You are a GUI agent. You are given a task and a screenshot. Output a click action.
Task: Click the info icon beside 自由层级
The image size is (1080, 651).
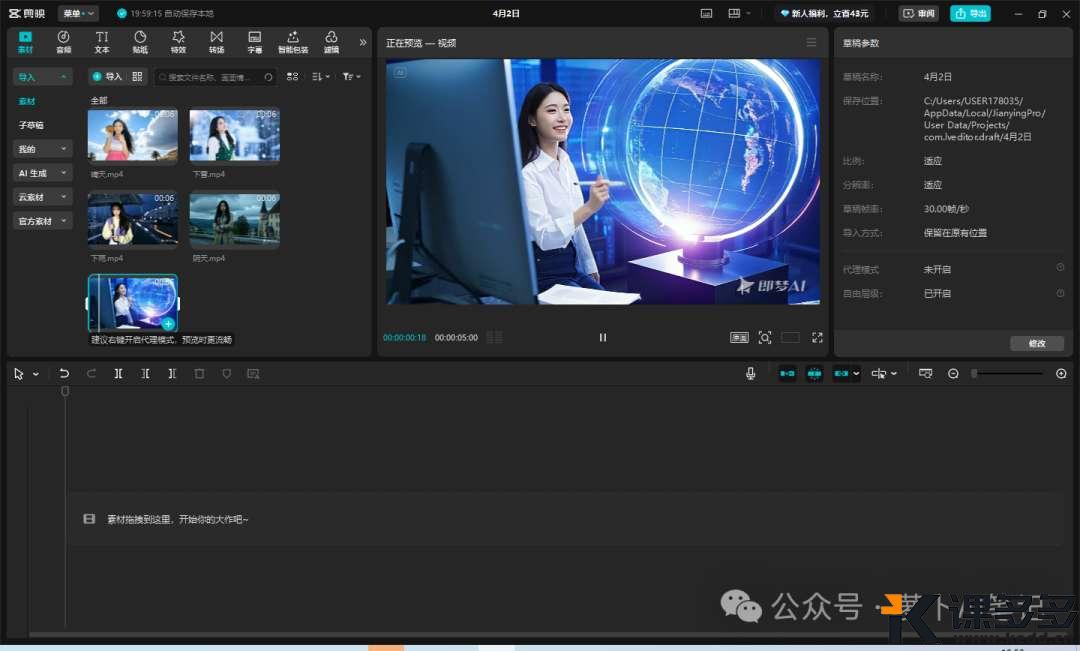coord(1060,293)
